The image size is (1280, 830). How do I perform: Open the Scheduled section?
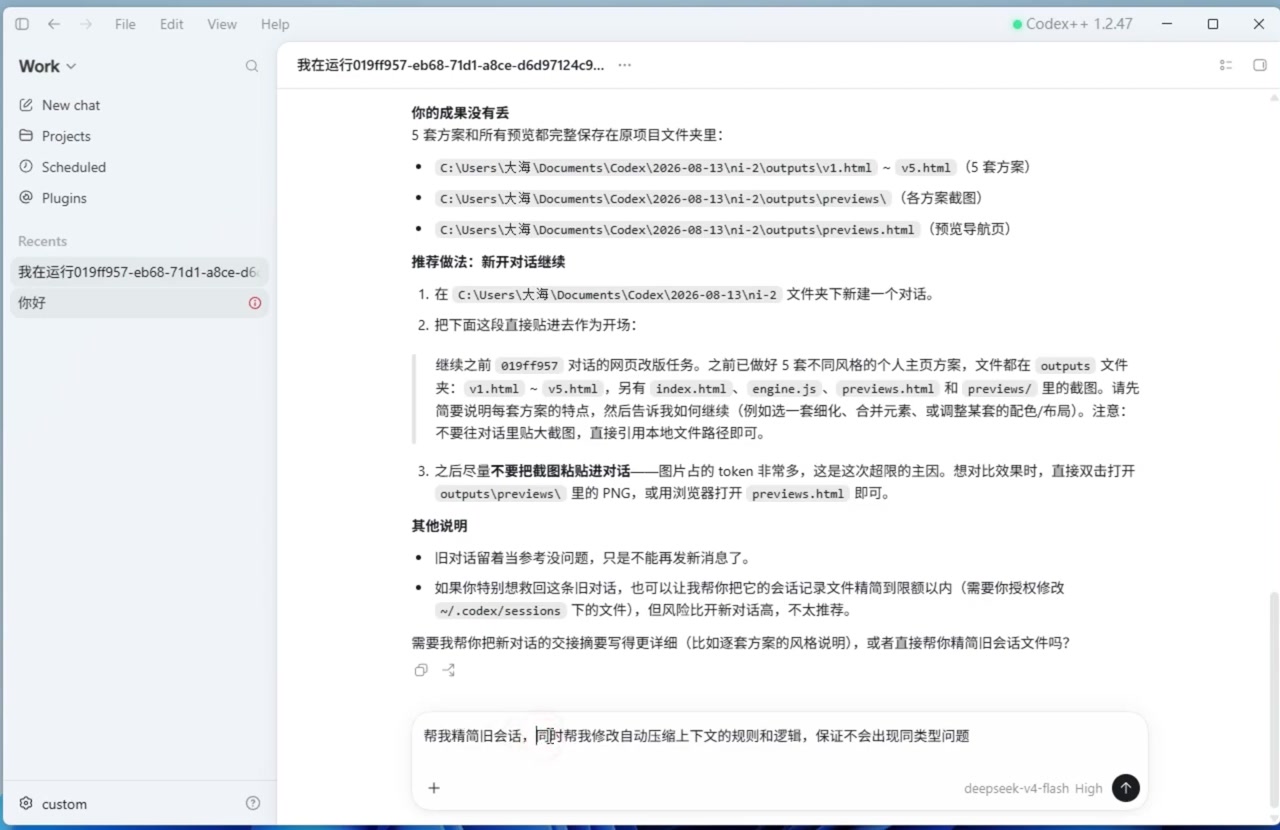point(140,167)
